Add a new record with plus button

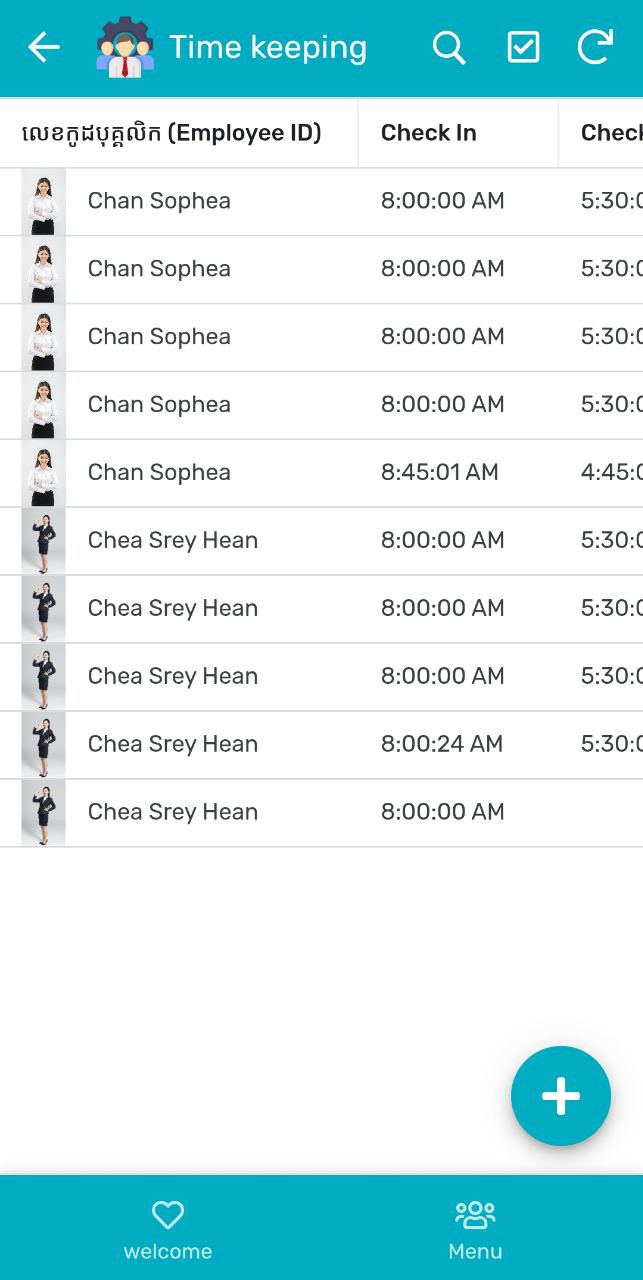coord(560,1096)
